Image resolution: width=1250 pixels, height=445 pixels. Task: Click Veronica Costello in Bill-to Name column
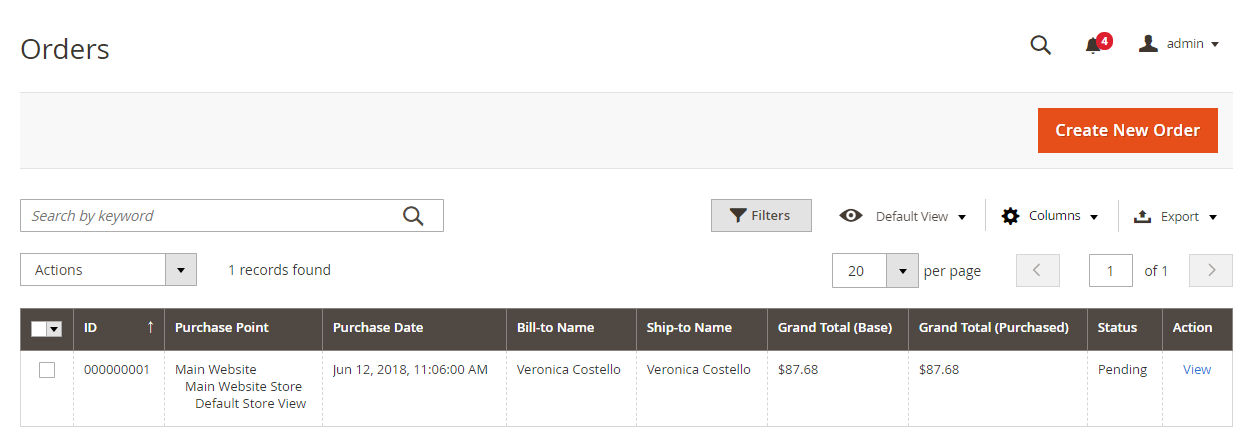point(569,369)
